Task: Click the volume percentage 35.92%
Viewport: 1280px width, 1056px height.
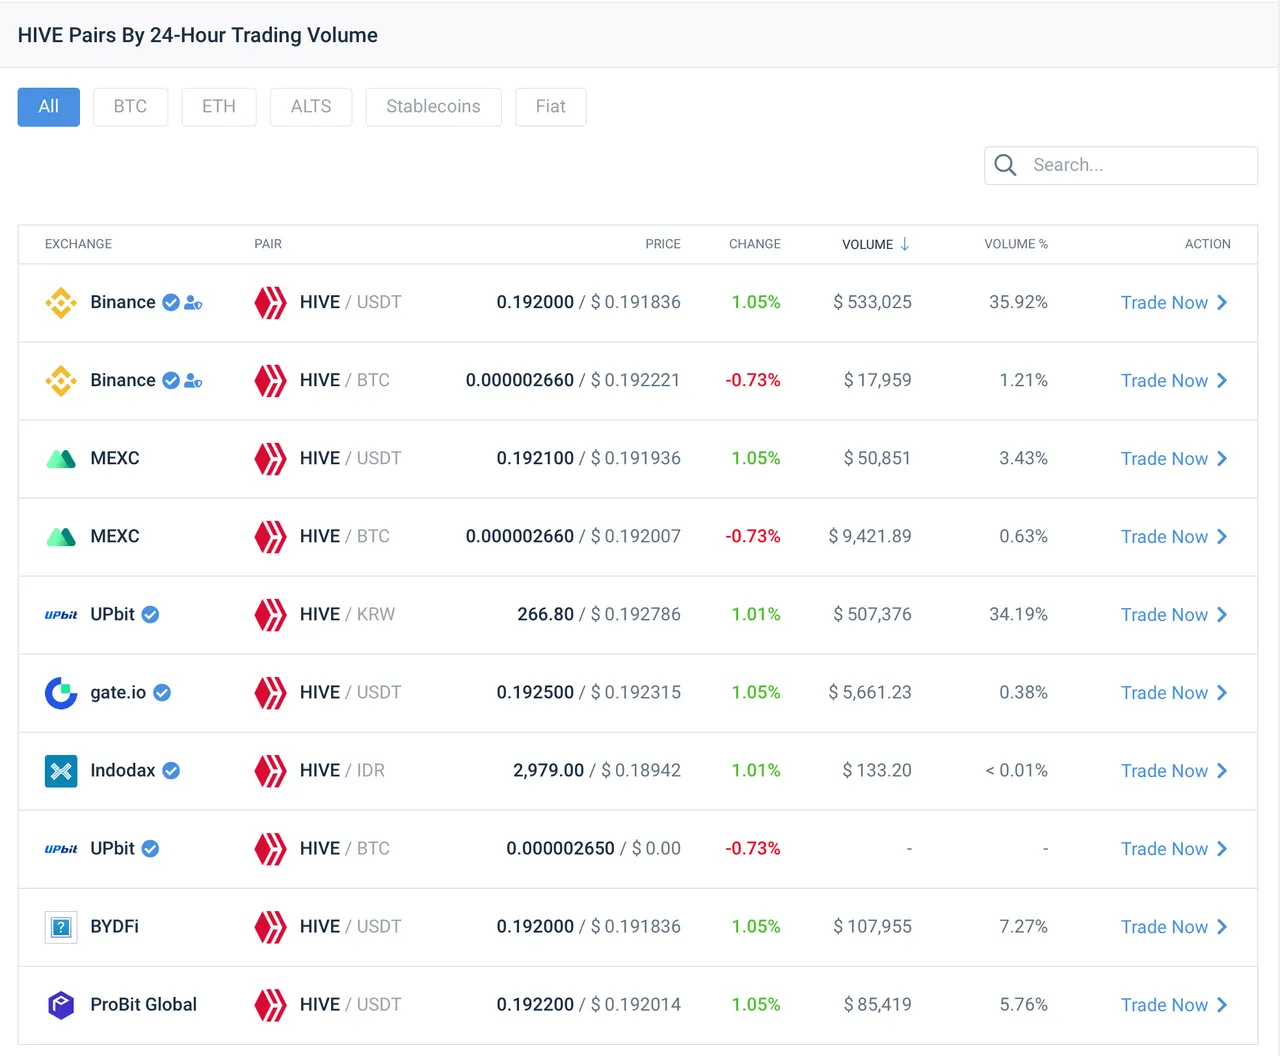Action: click(x=1018, y=302)
